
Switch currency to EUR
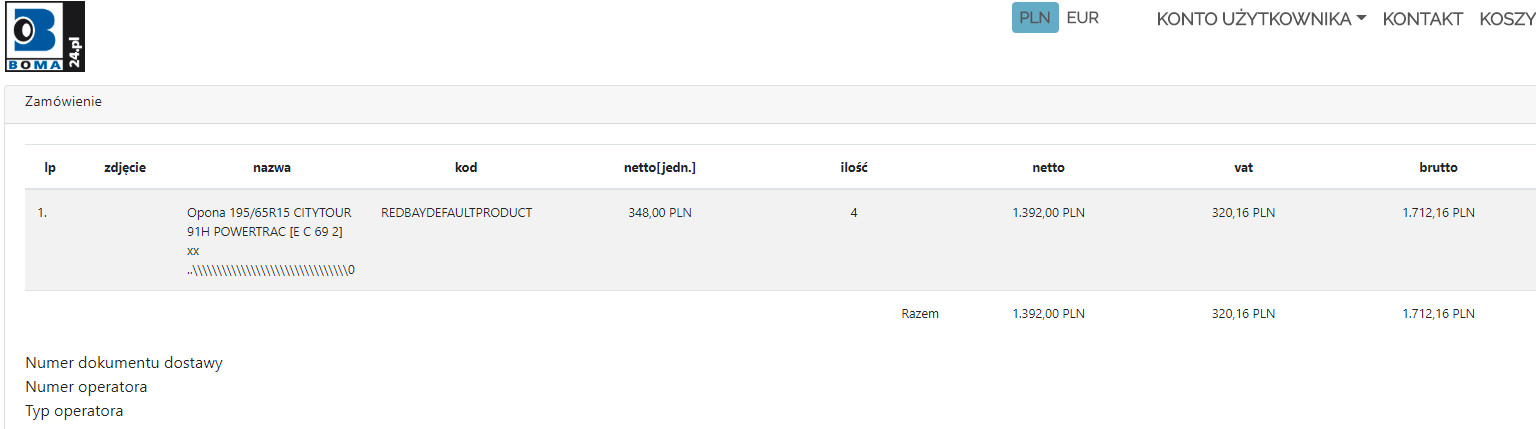point(1082,18)
